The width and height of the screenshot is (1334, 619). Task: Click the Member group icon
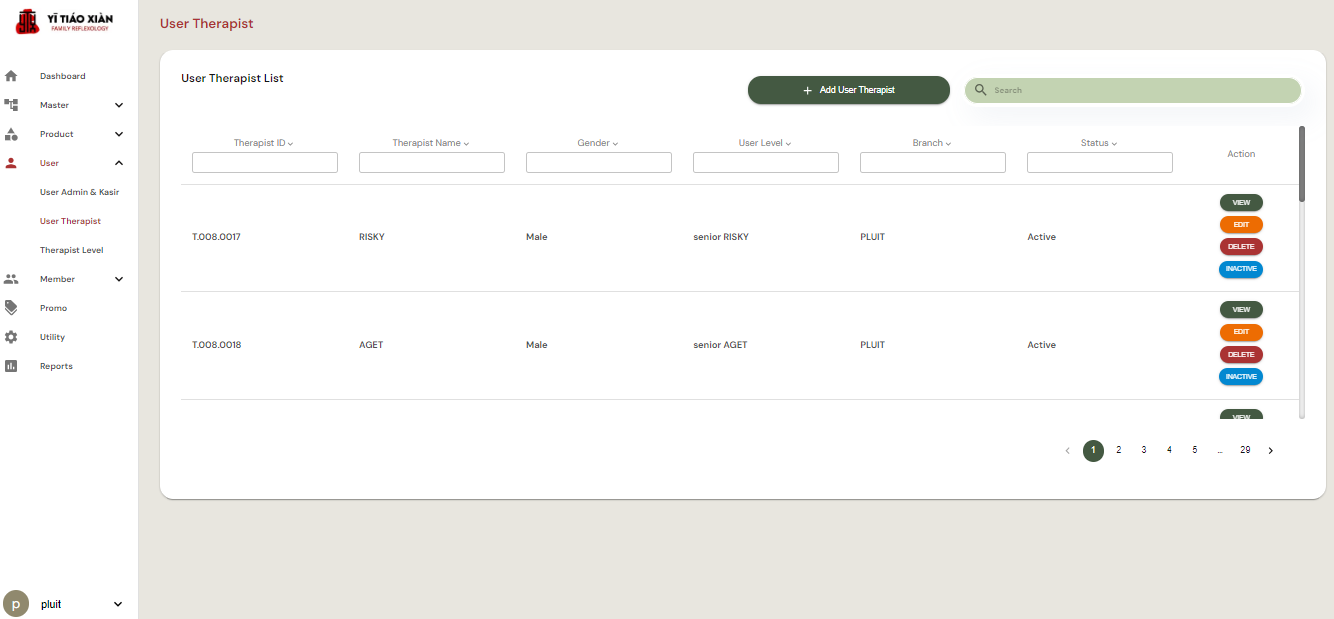point(12,279)
